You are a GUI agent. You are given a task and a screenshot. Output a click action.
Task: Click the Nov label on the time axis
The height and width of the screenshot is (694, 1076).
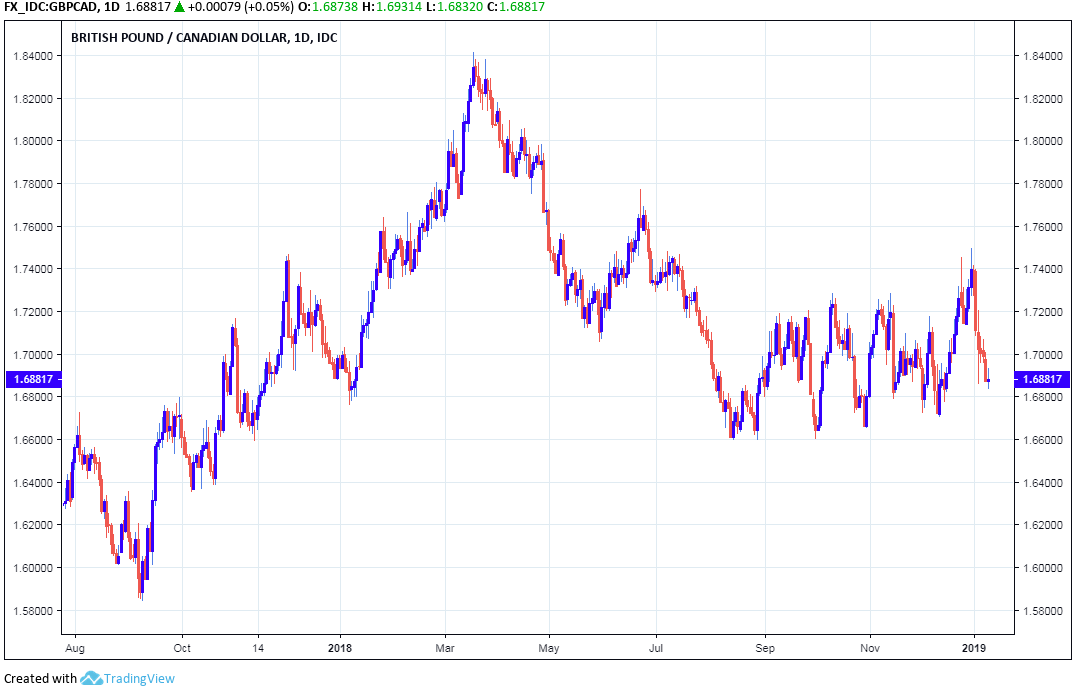point(870,647)
